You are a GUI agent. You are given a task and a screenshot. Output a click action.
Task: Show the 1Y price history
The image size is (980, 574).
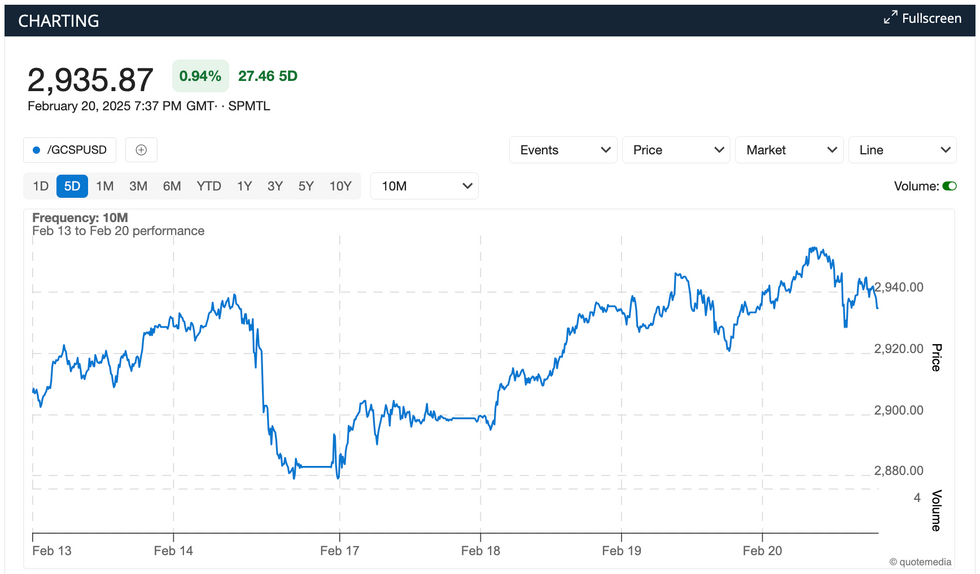tap(244, 186)
